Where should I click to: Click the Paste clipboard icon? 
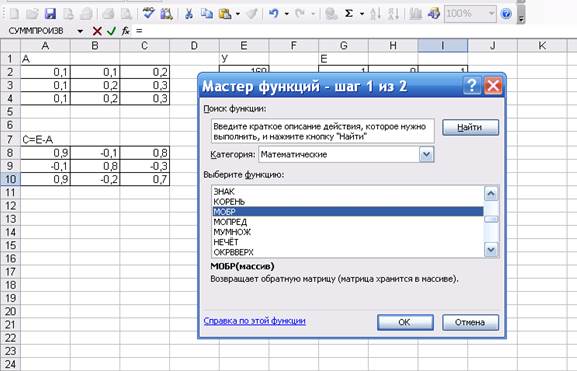click(225, 14)
